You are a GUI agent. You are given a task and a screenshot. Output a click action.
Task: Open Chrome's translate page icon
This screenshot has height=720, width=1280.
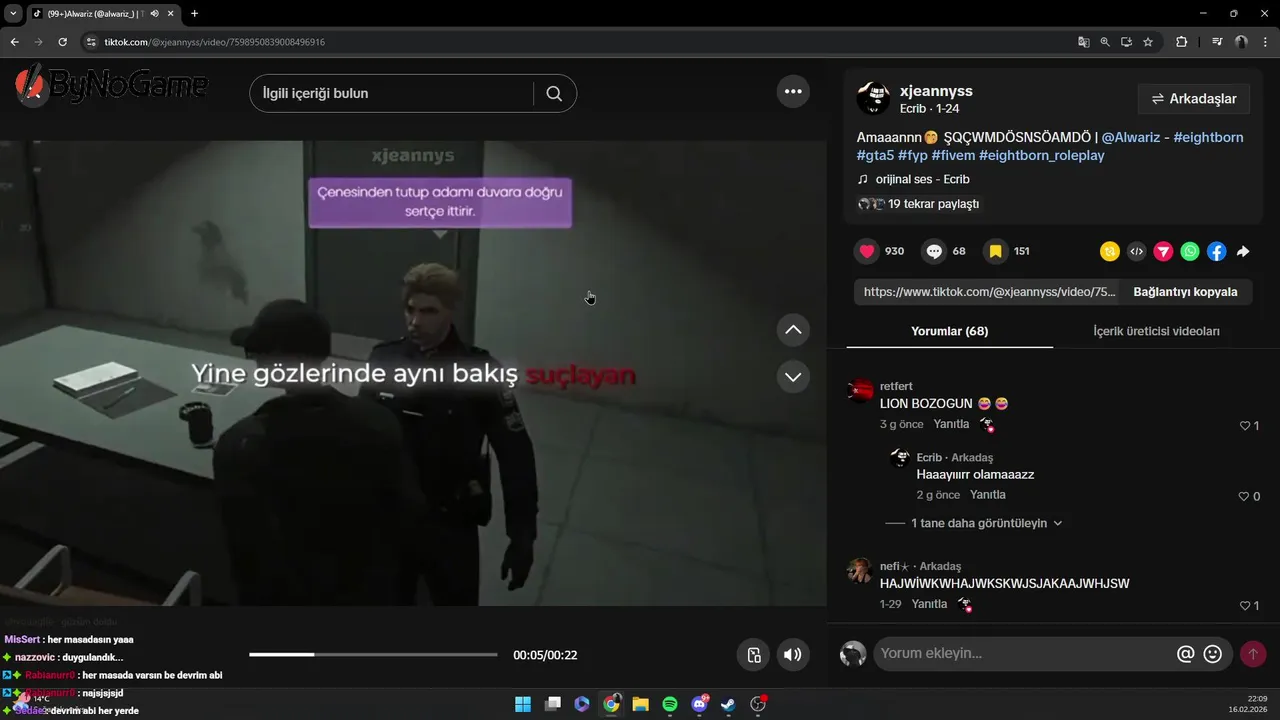click(1084, 42)
